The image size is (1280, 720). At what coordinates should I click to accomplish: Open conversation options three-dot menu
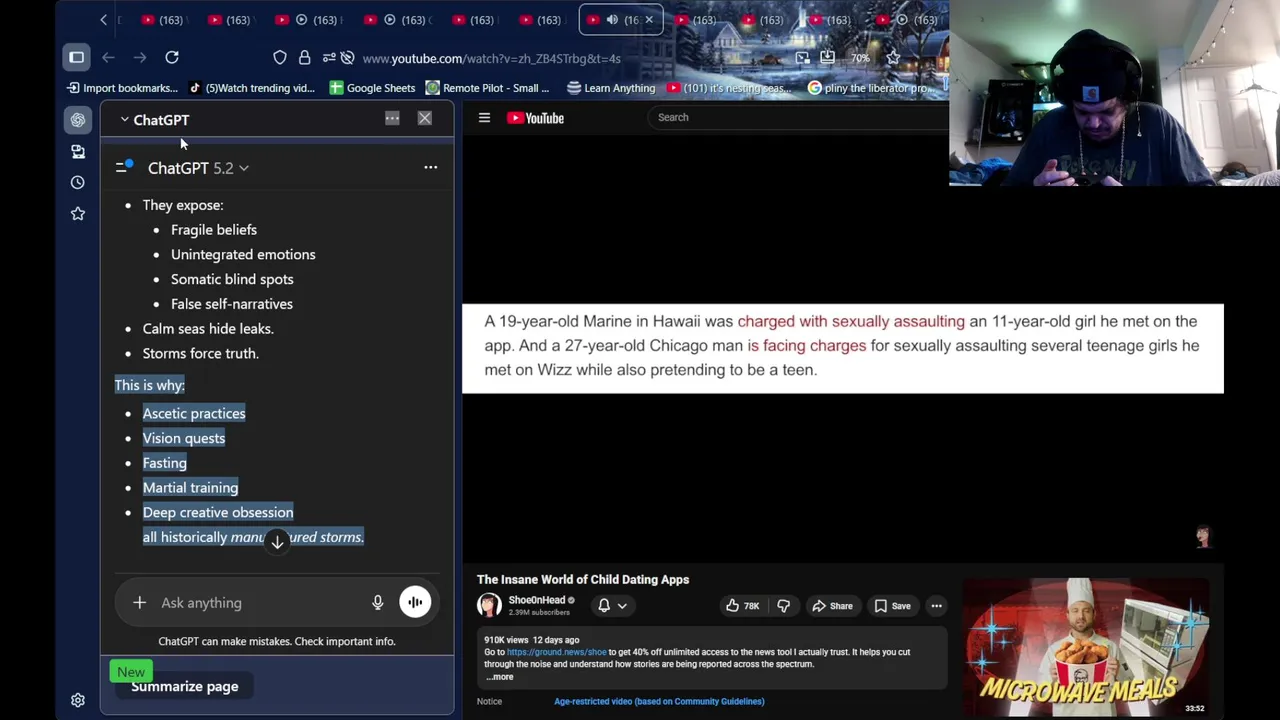[430, 167]
